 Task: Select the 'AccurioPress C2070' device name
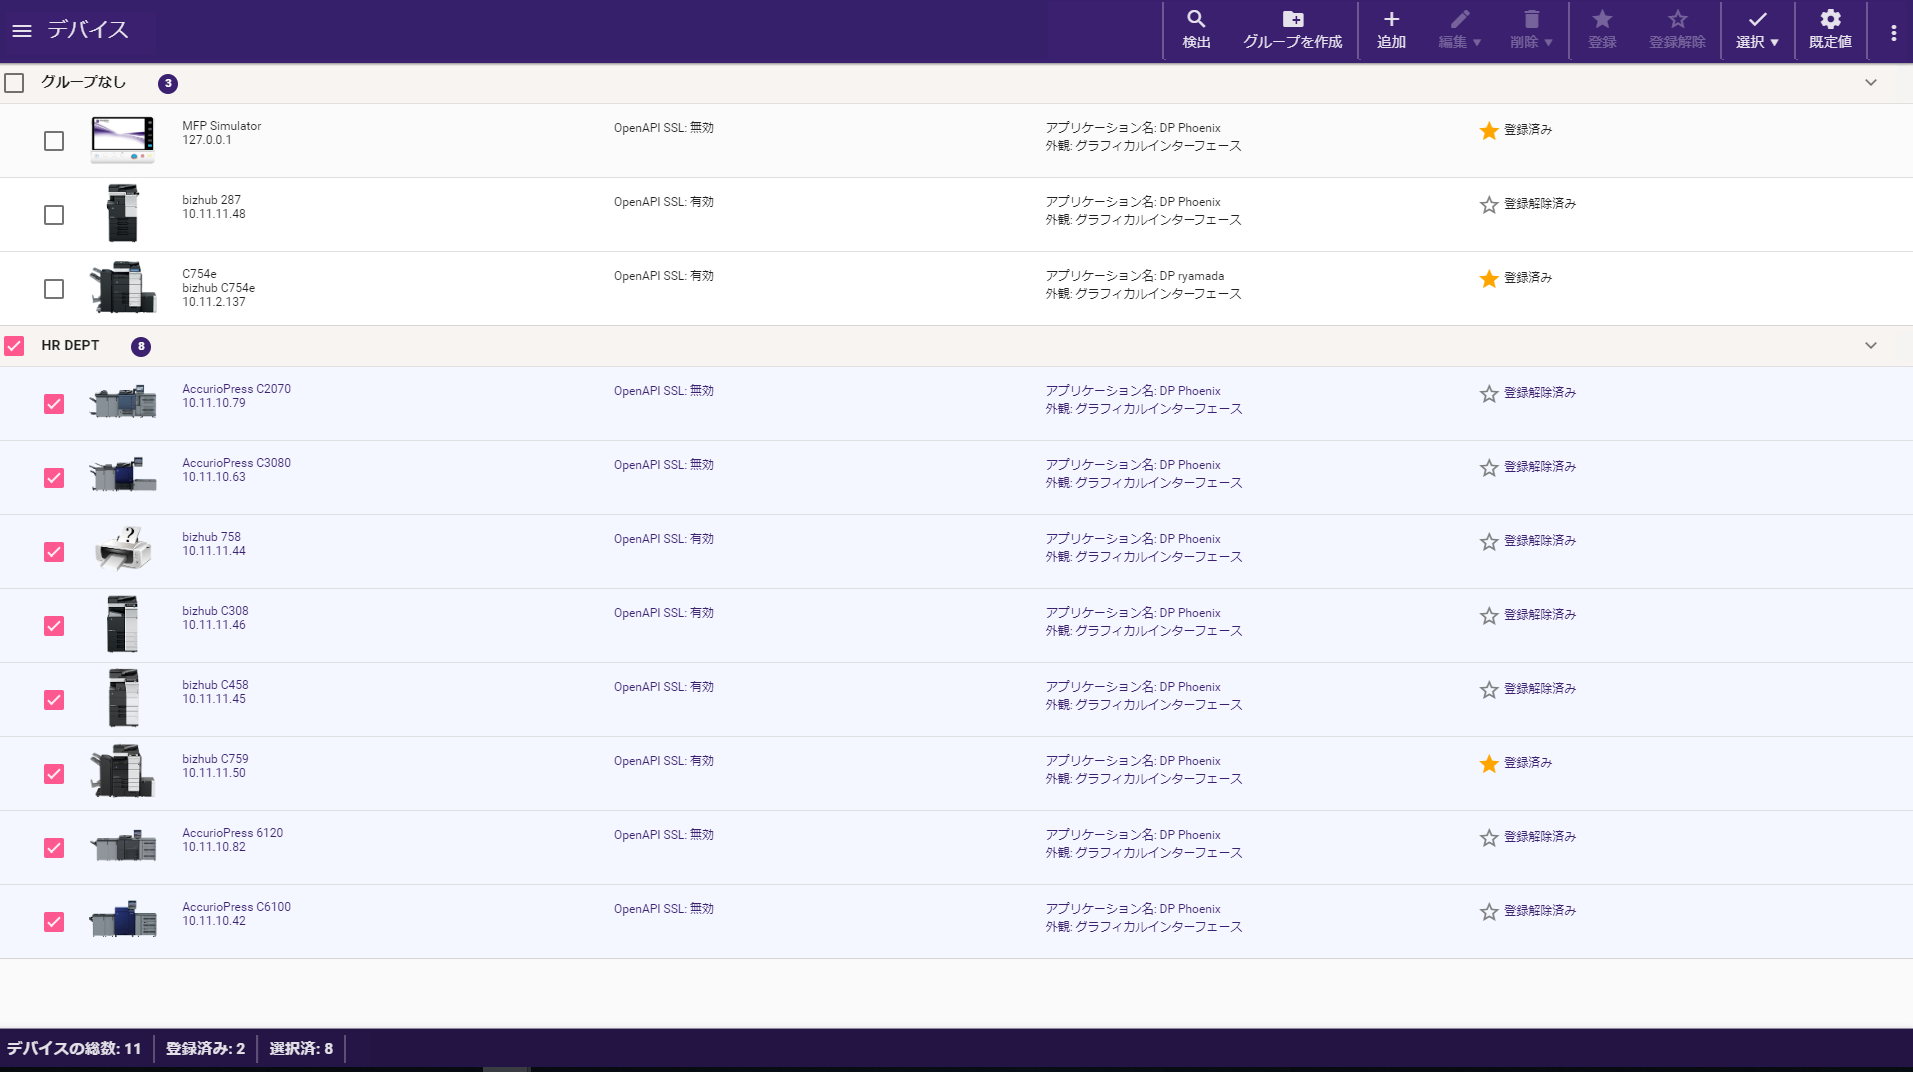coord(236,389)
